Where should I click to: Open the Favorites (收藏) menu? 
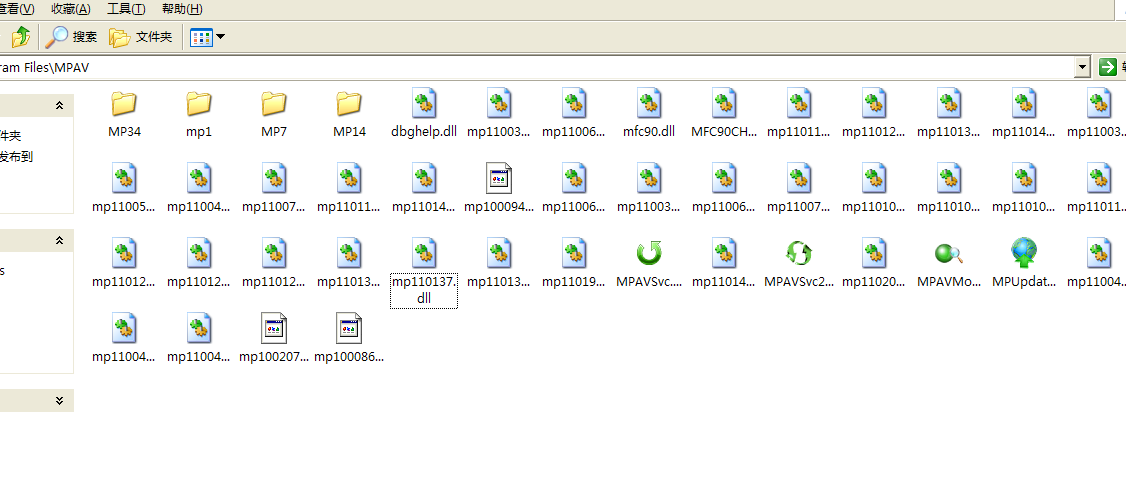pos(71,9)
